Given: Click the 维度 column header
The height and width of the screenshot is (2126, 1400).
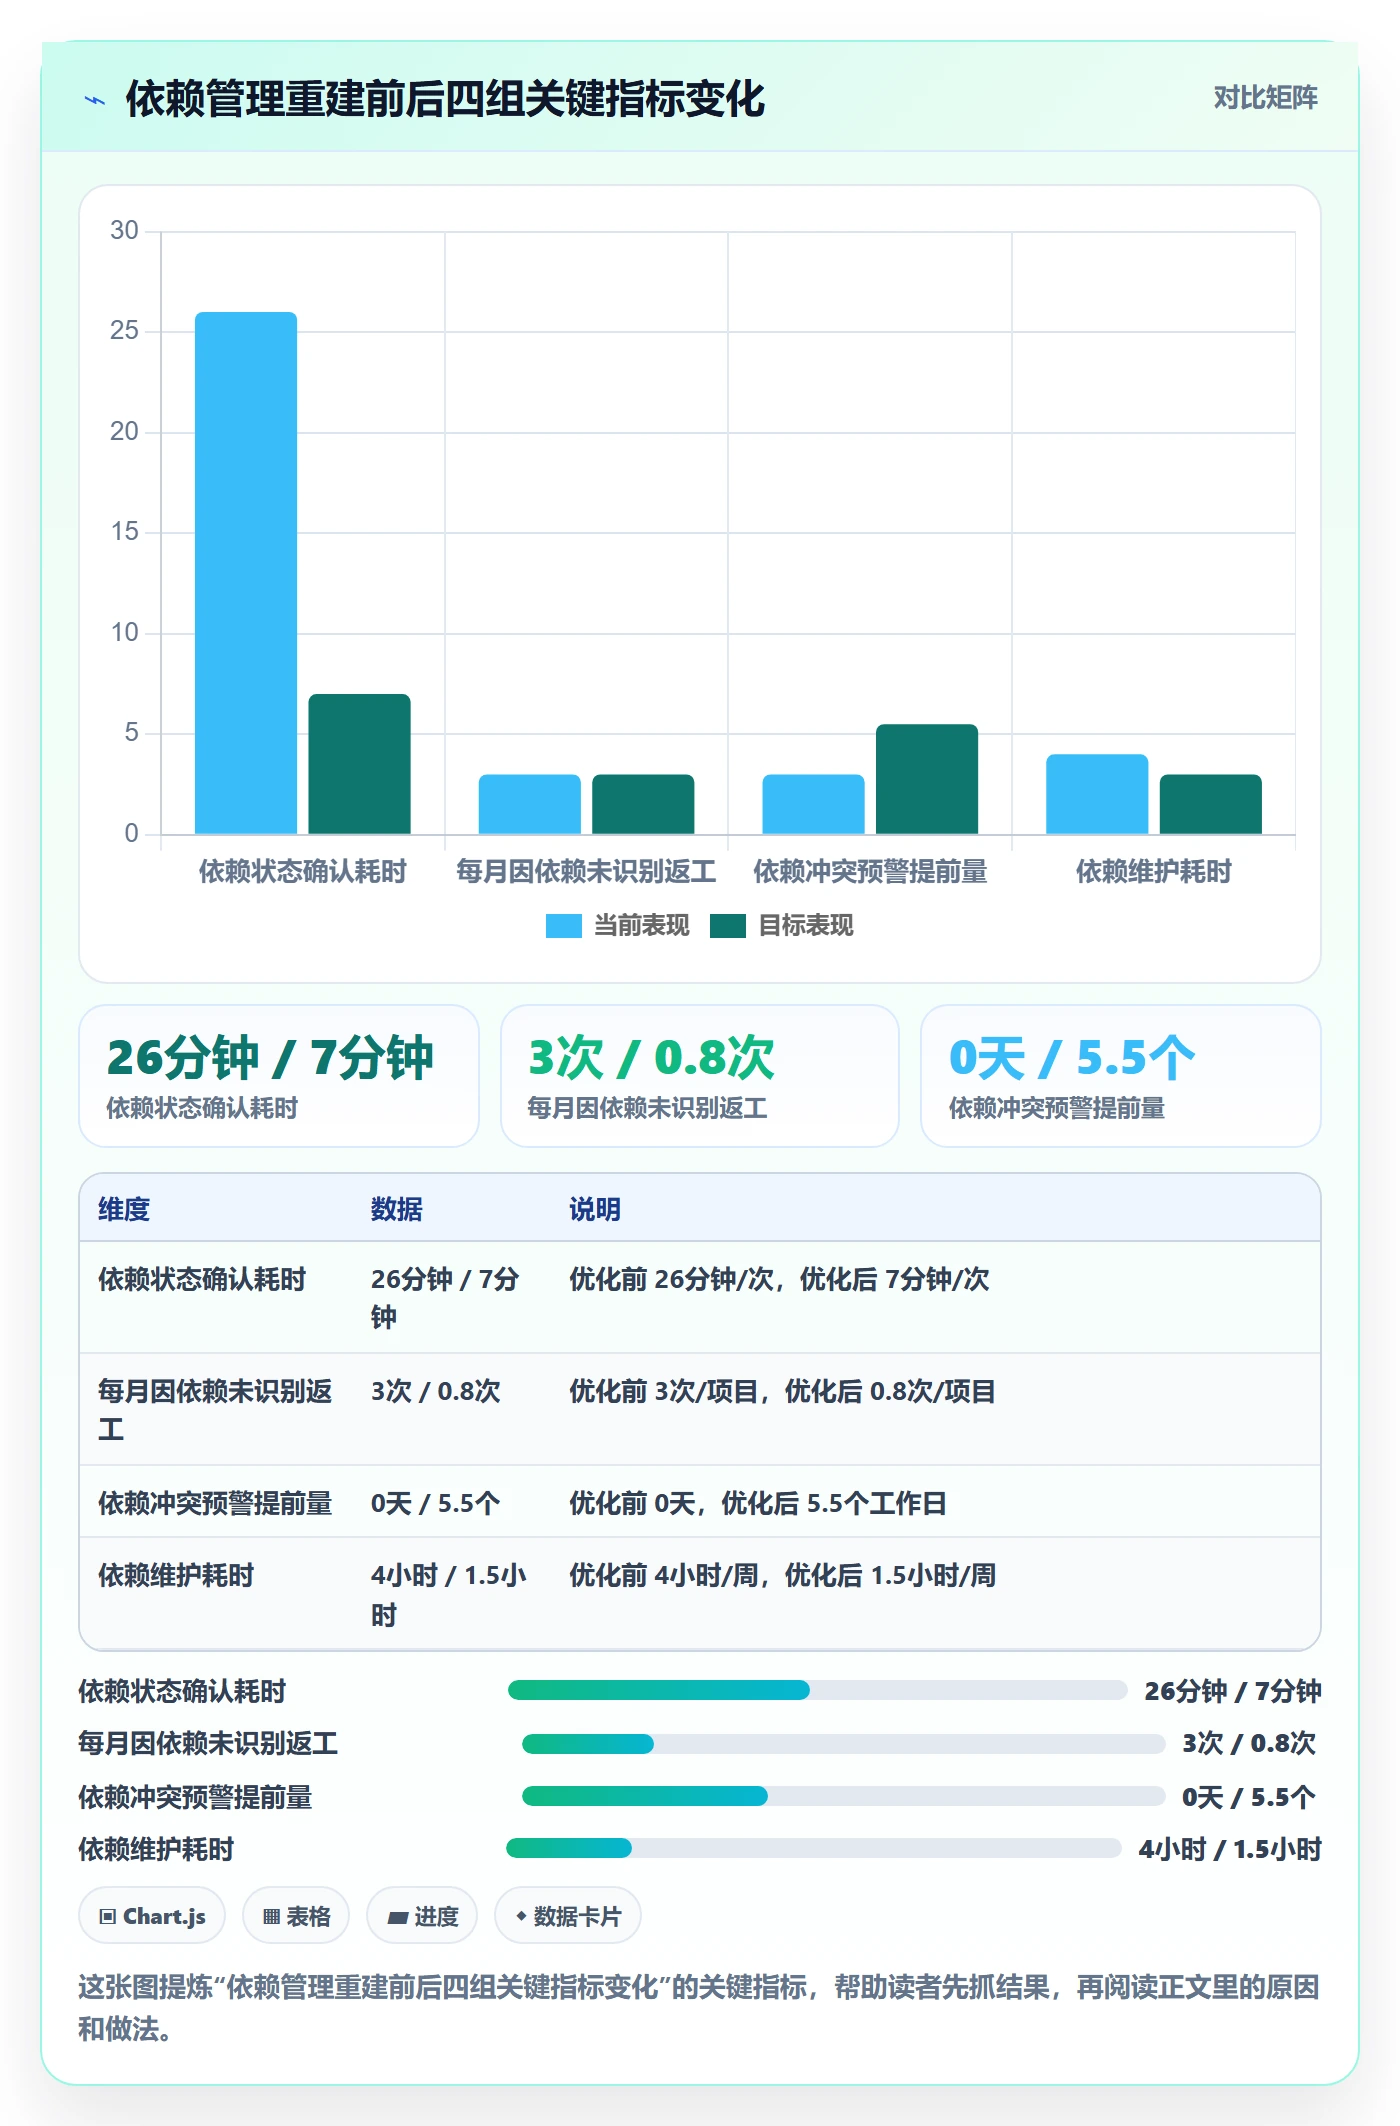Looking at the screenshot, I should (x=124, y=1210).
